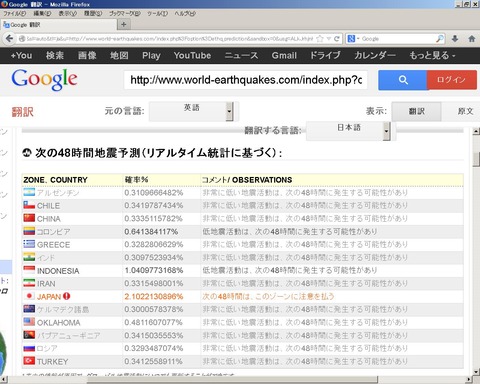Viewport: 480px width, 384px height.
Task: Click the Chile flag icon
Action: (x=29, y=205)
